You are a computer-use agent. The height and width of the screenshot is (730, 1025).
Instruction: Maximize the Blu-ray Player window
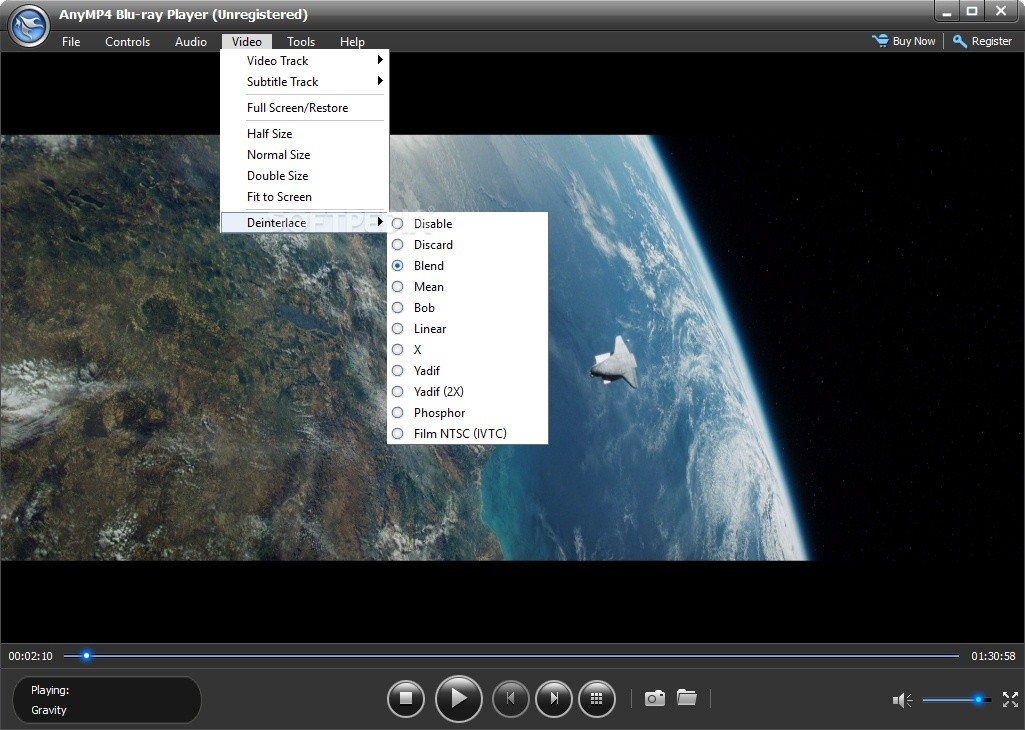(972, 11)
